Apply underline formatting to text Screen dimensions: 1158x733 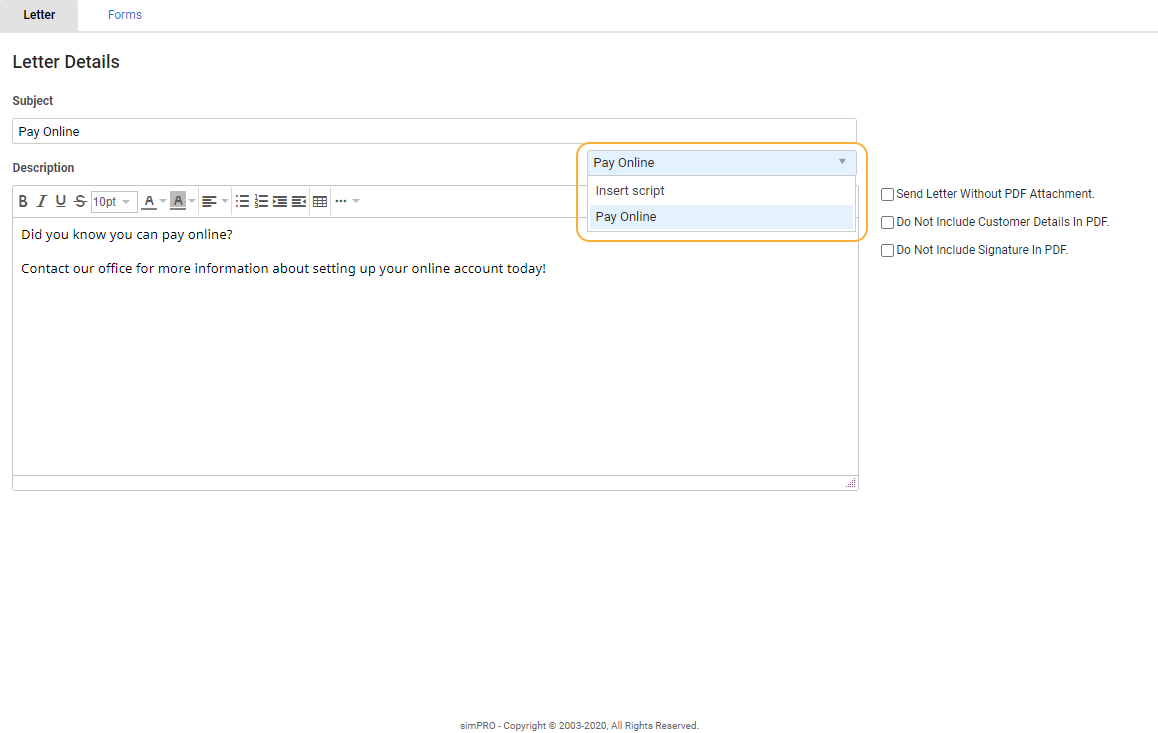[x=61, y=201]
